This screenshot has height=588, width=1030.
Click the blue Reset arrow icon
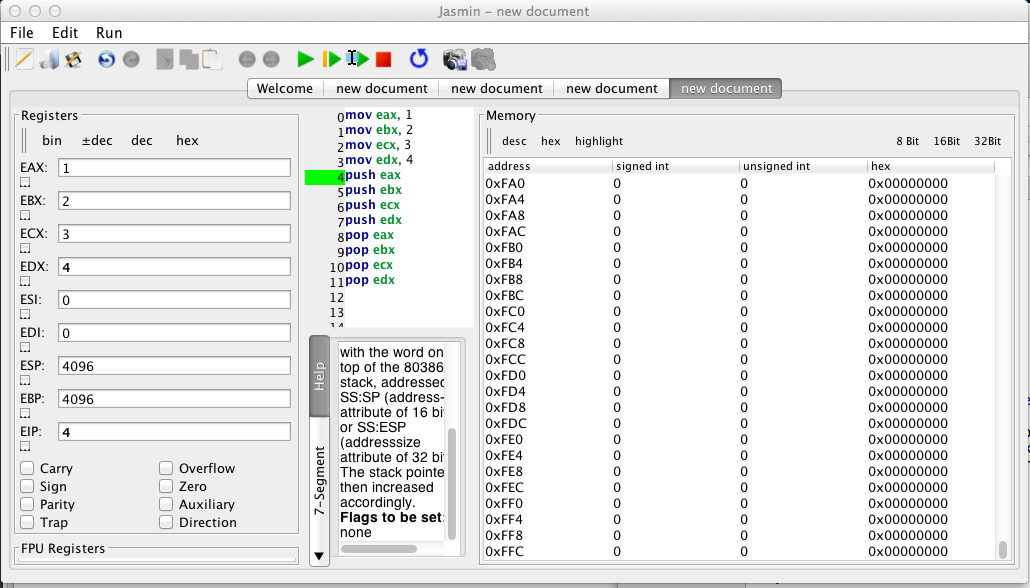coord(419,60)
